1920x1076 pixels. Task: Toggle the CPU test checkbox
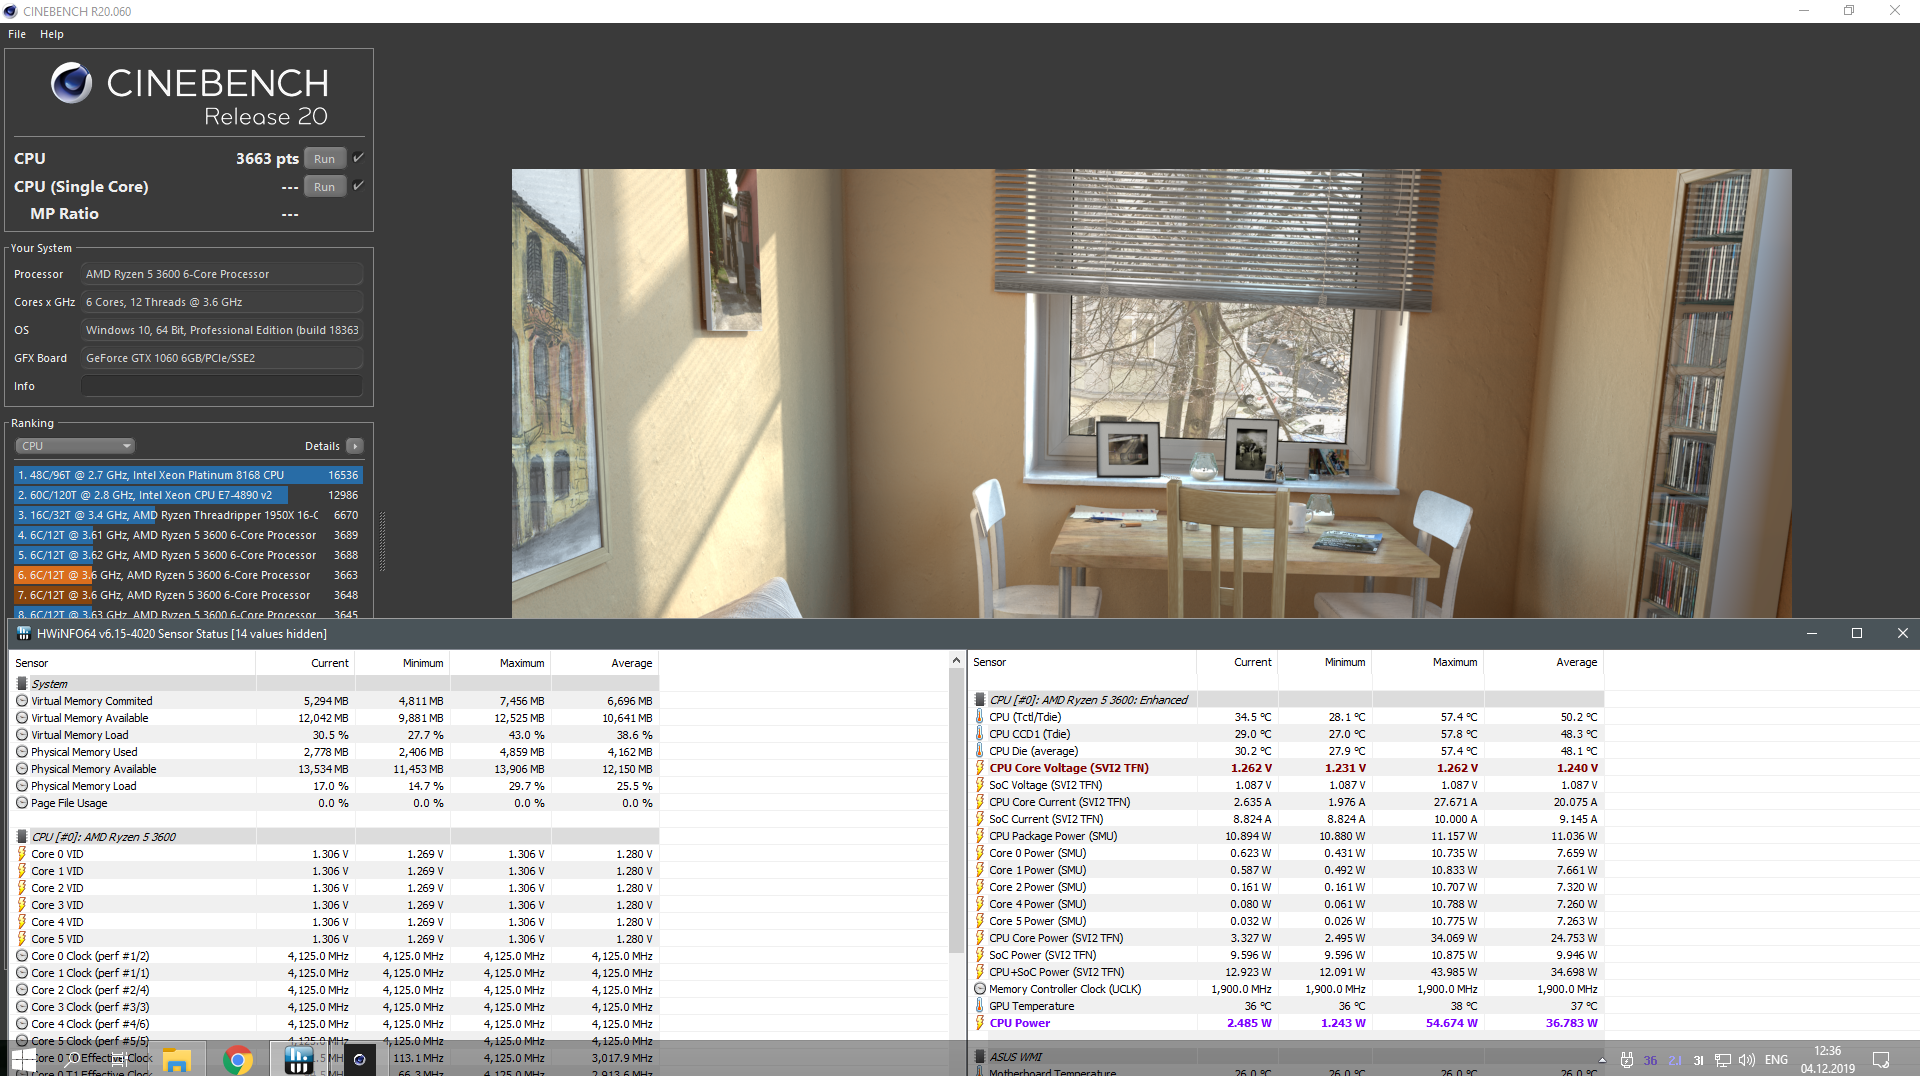(x=358, y=158)
